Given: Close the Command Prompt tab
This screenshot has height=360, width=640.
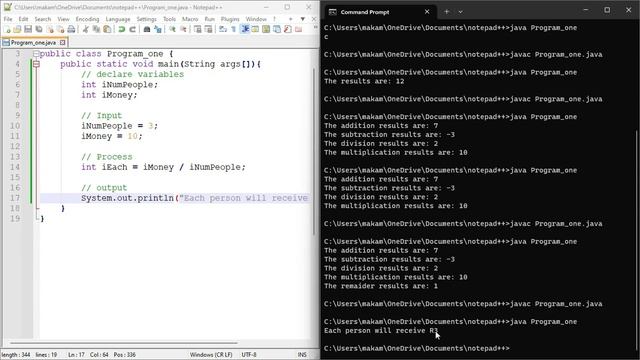Looking at the screenshot, I should coord(427,12).
